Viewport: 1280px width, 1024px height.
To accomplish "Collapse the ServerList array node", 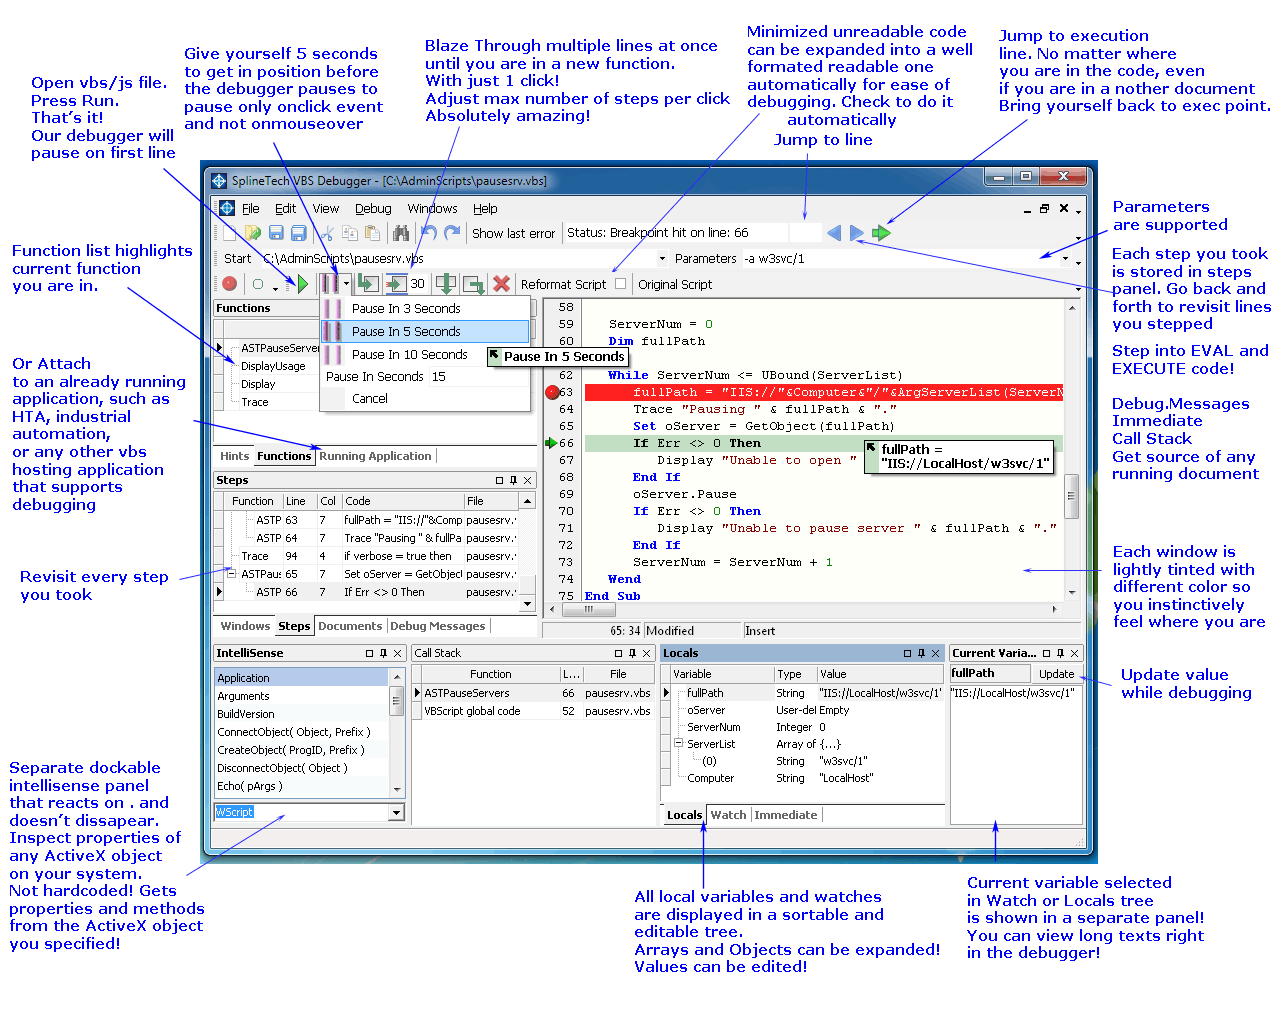I will click(679, 744).
